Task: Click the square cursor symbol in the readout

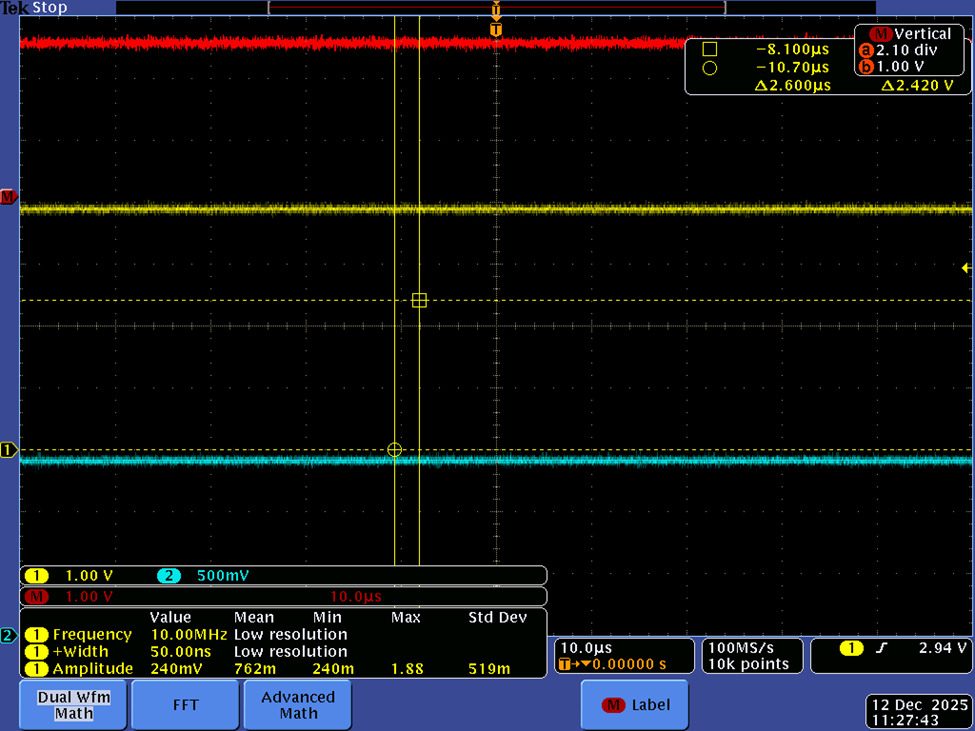Action: click(709, 49)
